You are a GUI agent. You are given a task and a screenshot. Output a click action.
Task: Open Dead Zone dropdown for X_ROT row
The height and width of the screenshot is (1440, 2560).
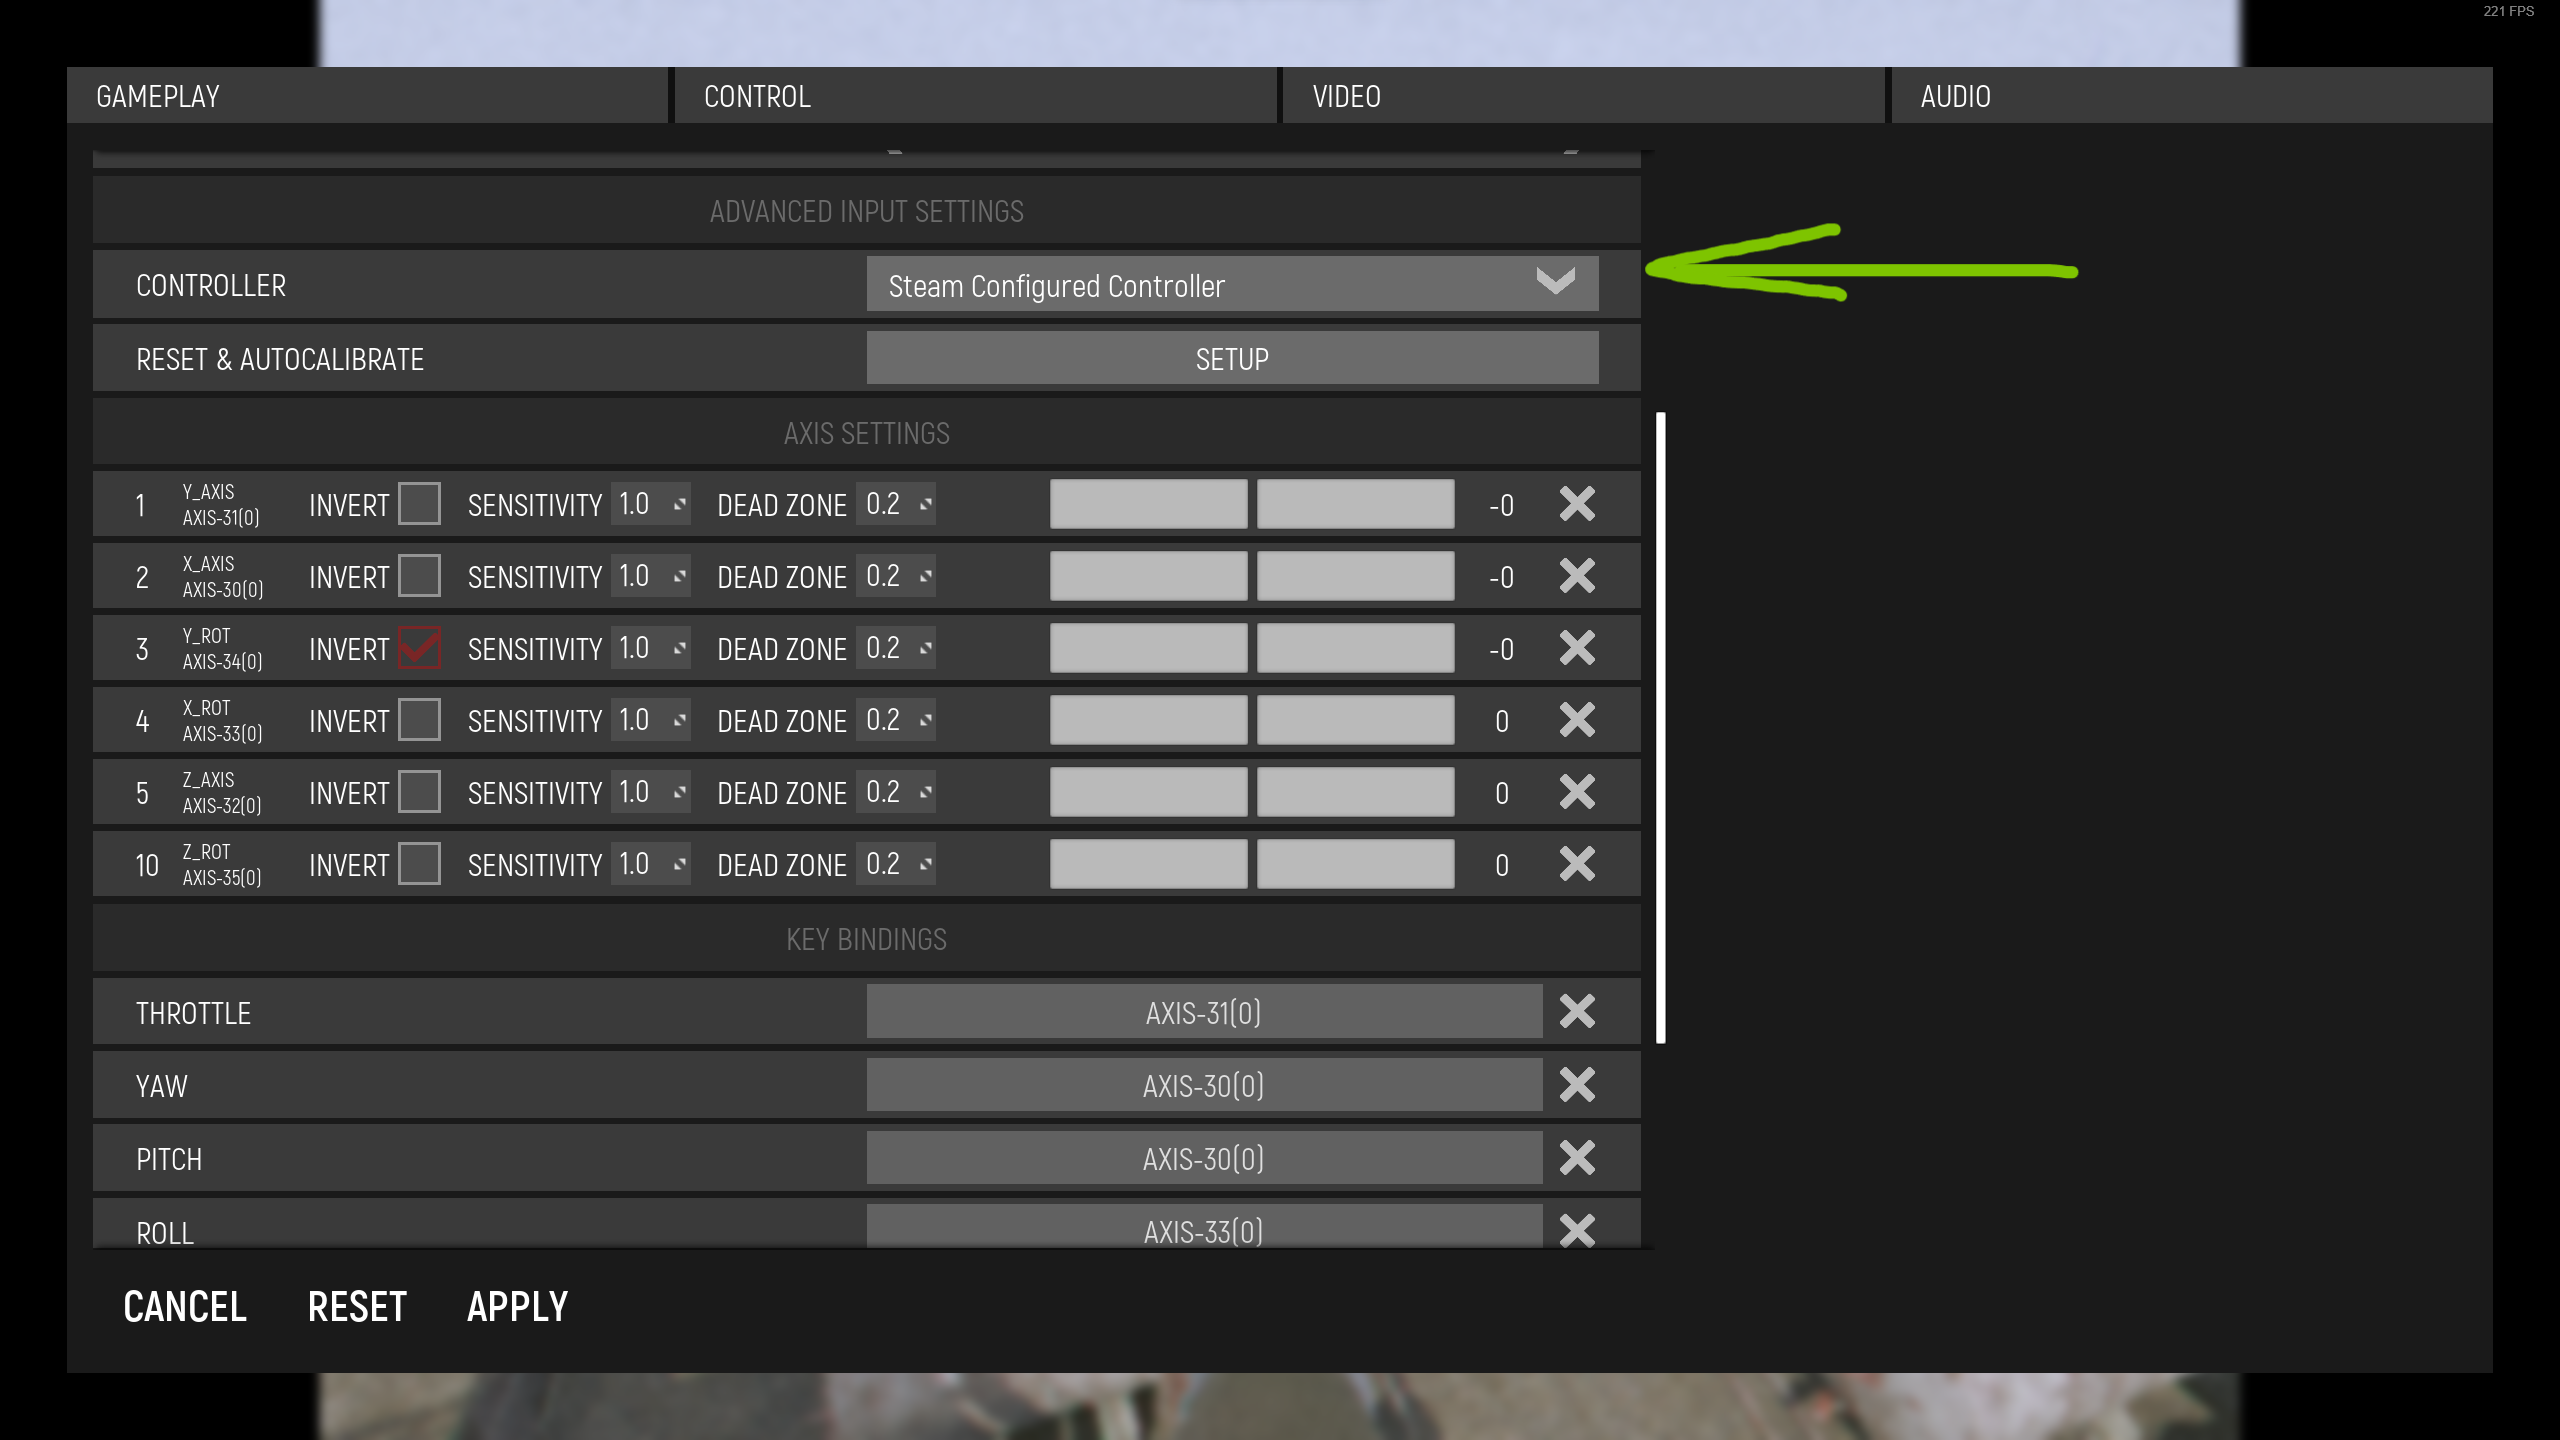[898, 720]
